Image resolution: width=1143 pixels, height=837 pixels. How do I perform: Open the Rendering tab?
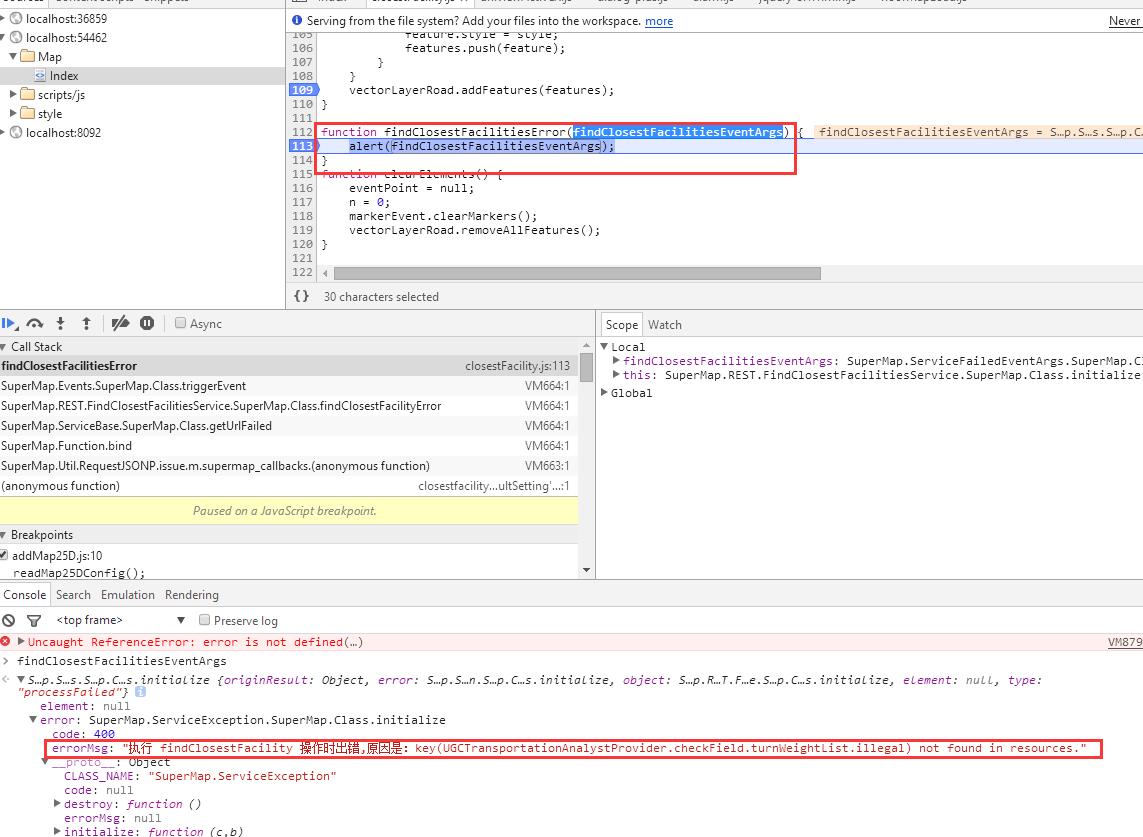click(x=192, y=594)
